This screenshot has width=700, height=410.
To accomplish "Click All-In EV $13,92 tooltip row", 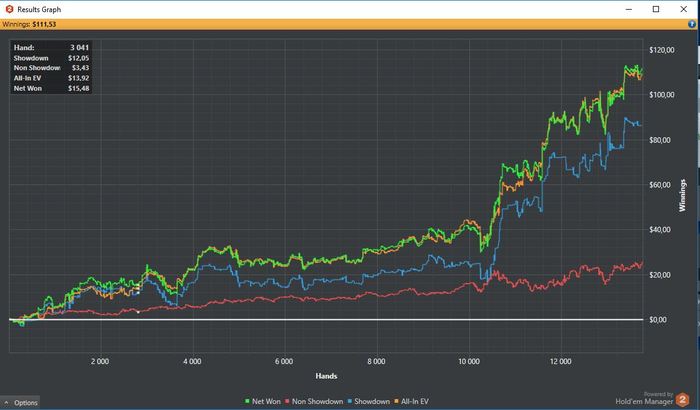I will click(x=51, y=78).
